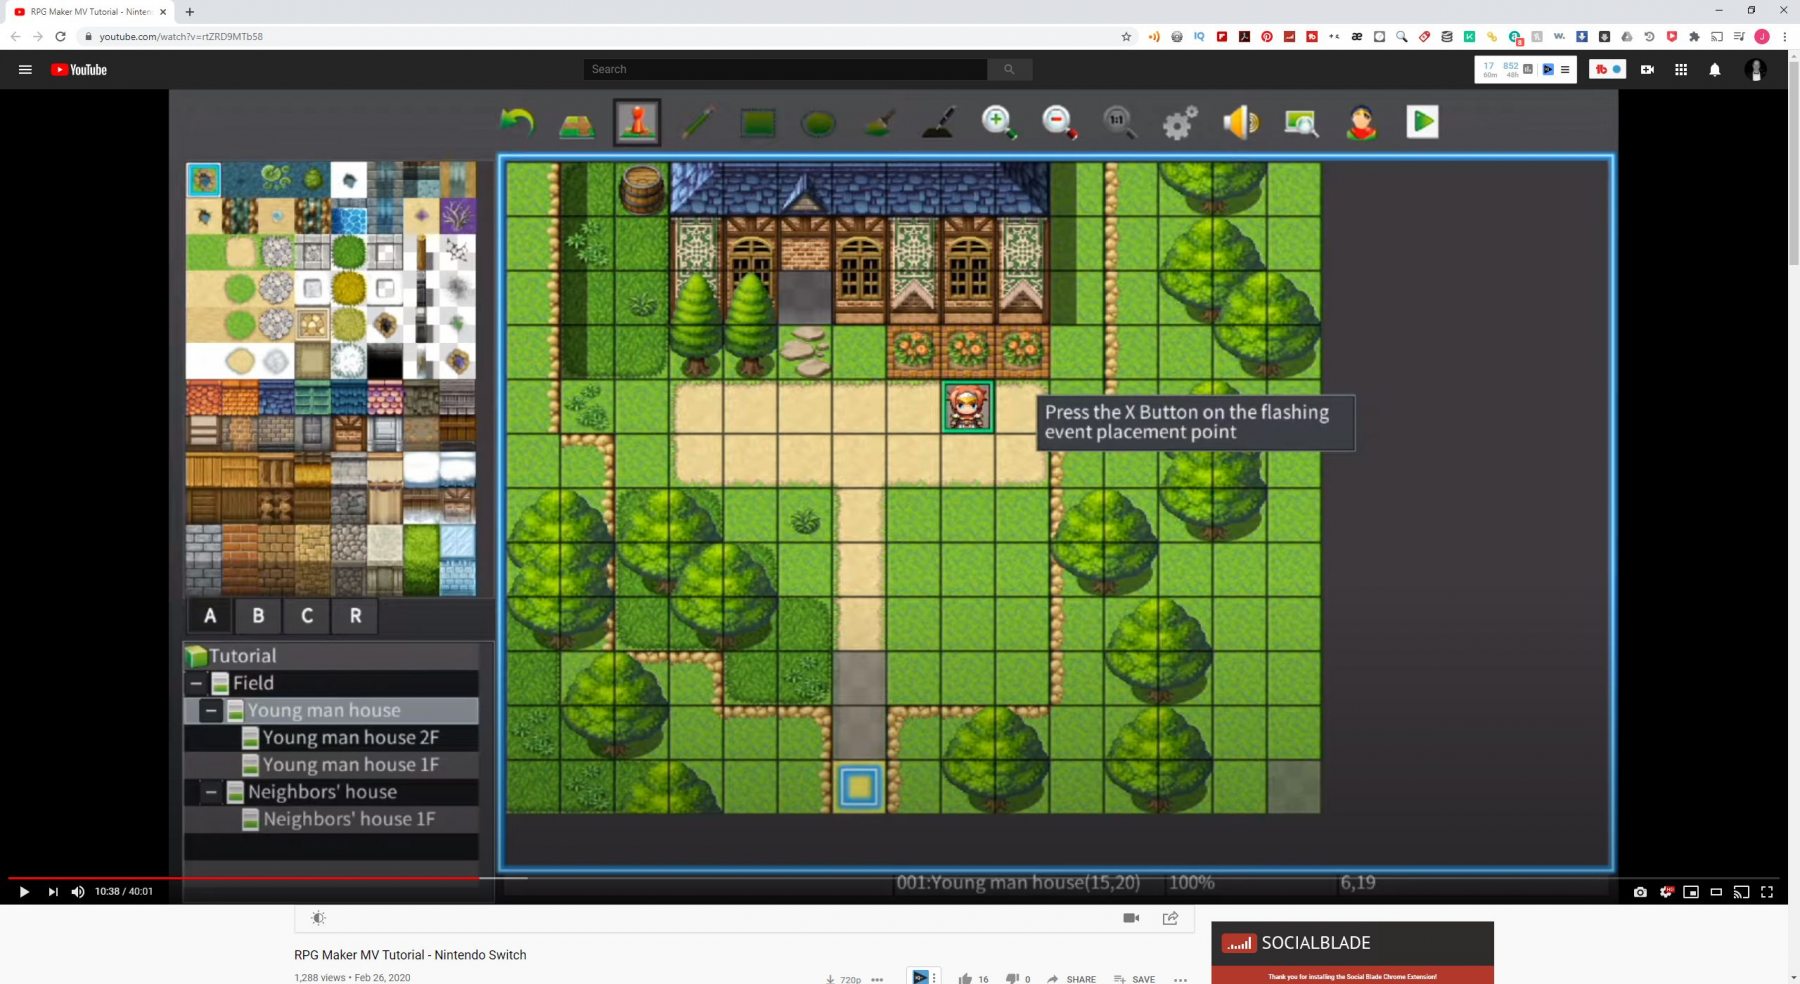Select the map terrain edit mode icon
Viewport: 1800px width, 984px height.
(x=577, y=124)
